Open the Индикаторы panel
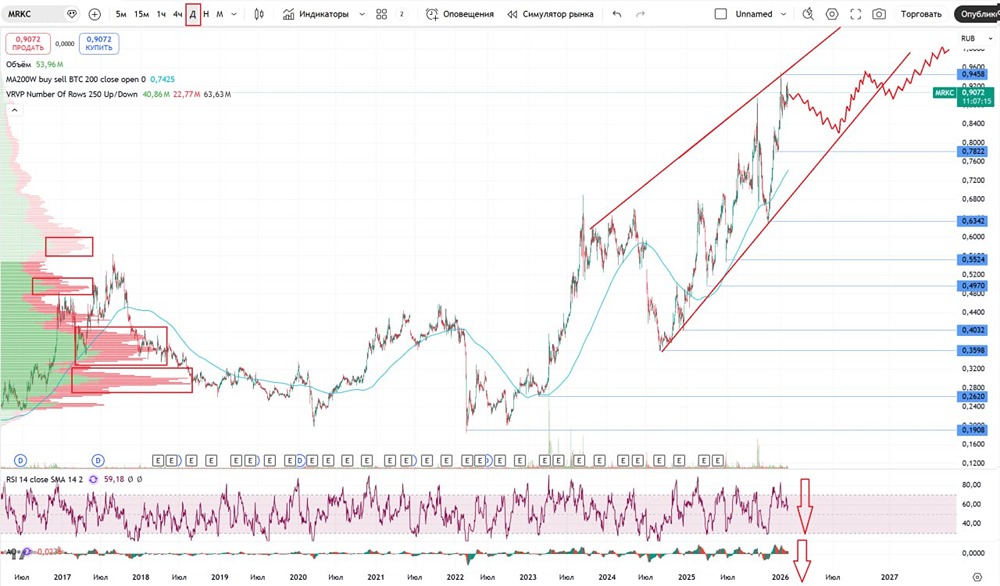The height and width of the screenshot is (586, 1000). 316,14
